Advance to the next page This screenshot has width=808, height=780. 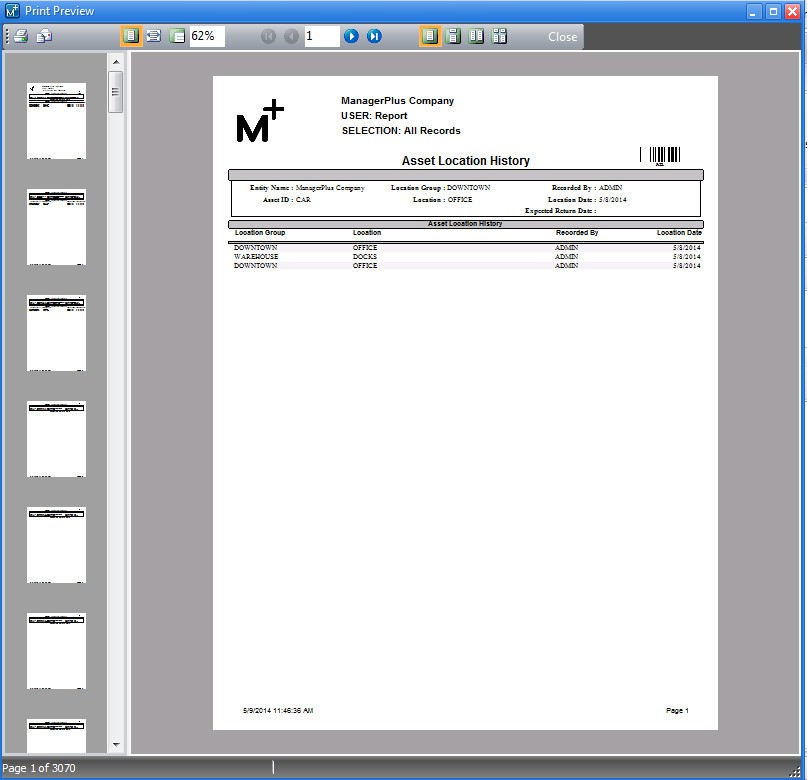tap(351, 36)
